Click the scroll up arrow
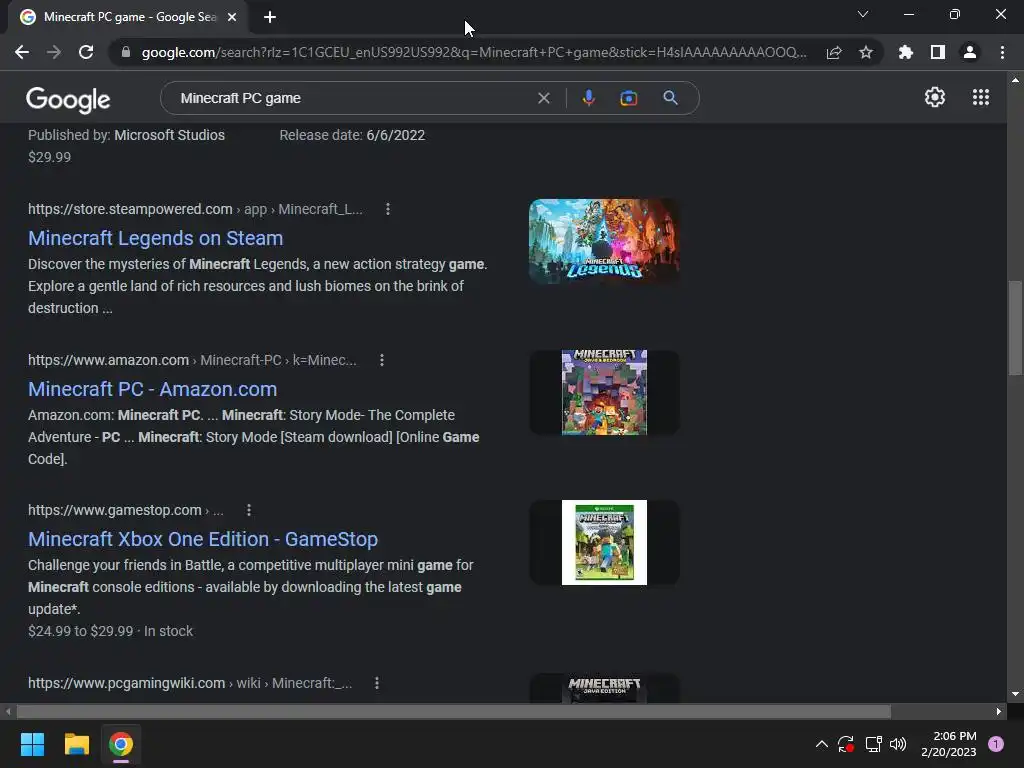 pos(1015,80)
